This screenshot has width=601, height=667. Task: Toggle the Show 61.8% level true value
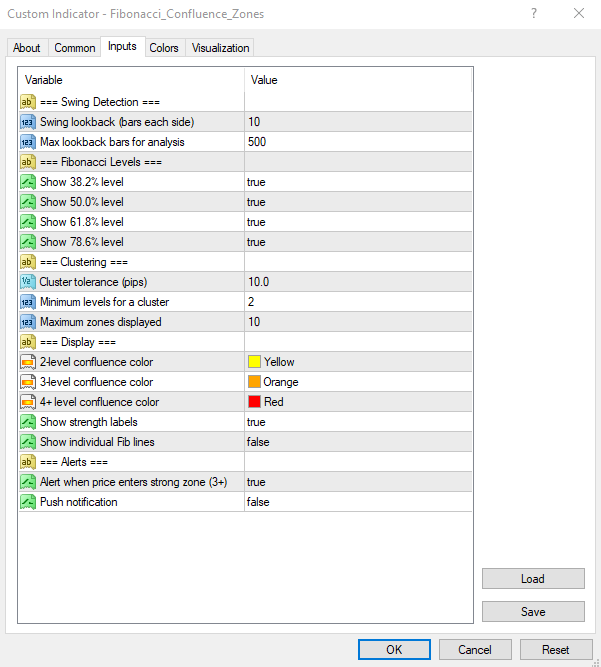tap(358, 222)
